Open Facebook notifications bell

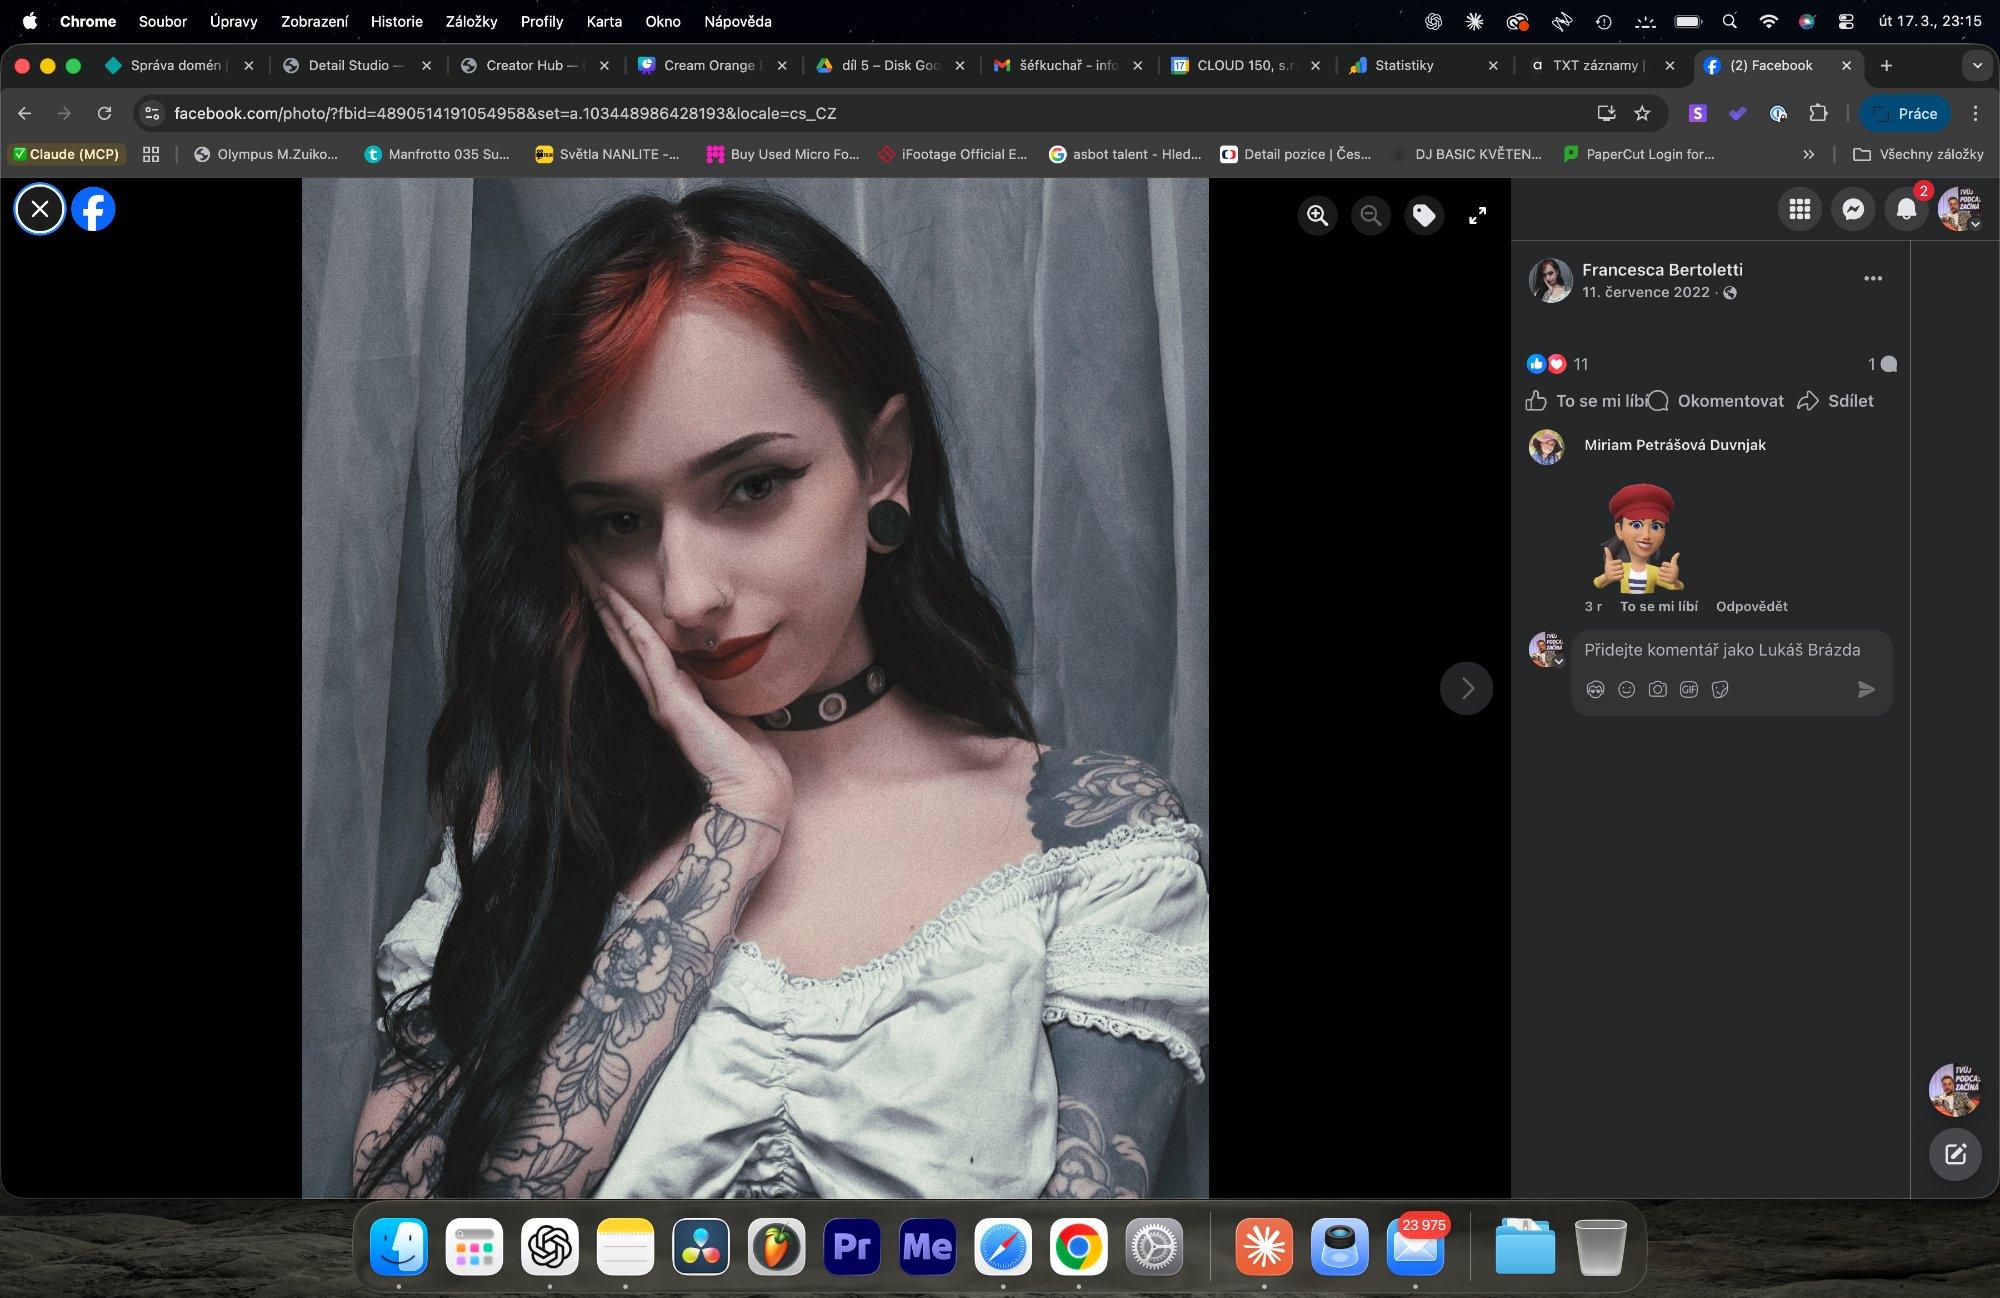pyautogui.click(x=1906, y=209)
